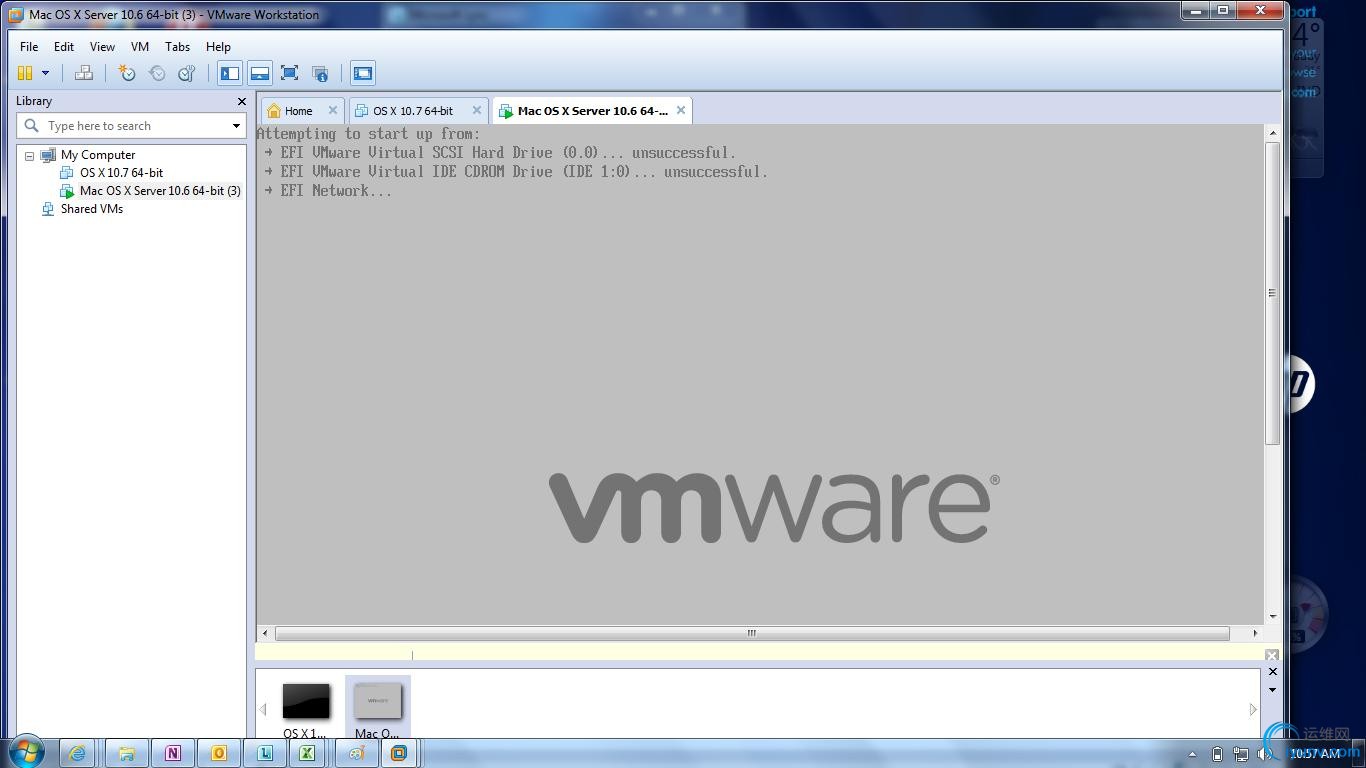The width and height of the screenshot is (1366, 768).
Task: Close the Library panel
Action: [x=241, y=101]
